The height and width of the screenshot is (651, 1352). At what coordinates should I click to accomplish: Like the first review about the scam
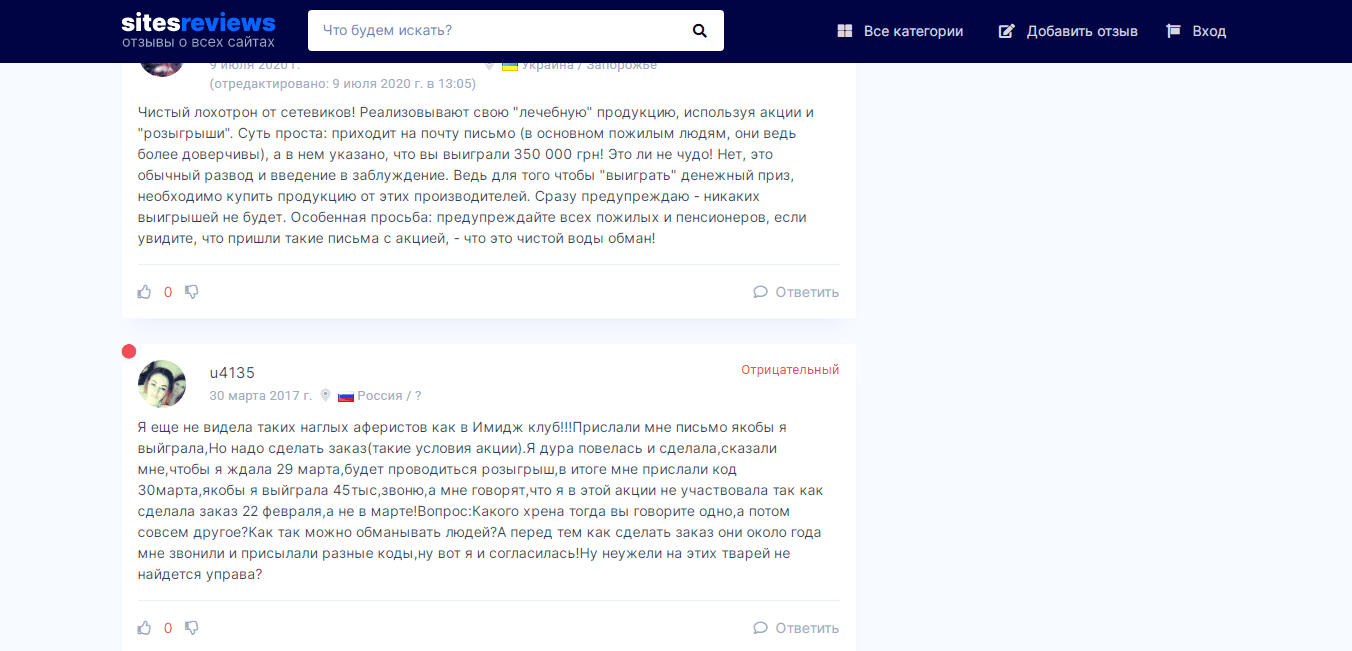pyautogui.click(x=145, y=292)
